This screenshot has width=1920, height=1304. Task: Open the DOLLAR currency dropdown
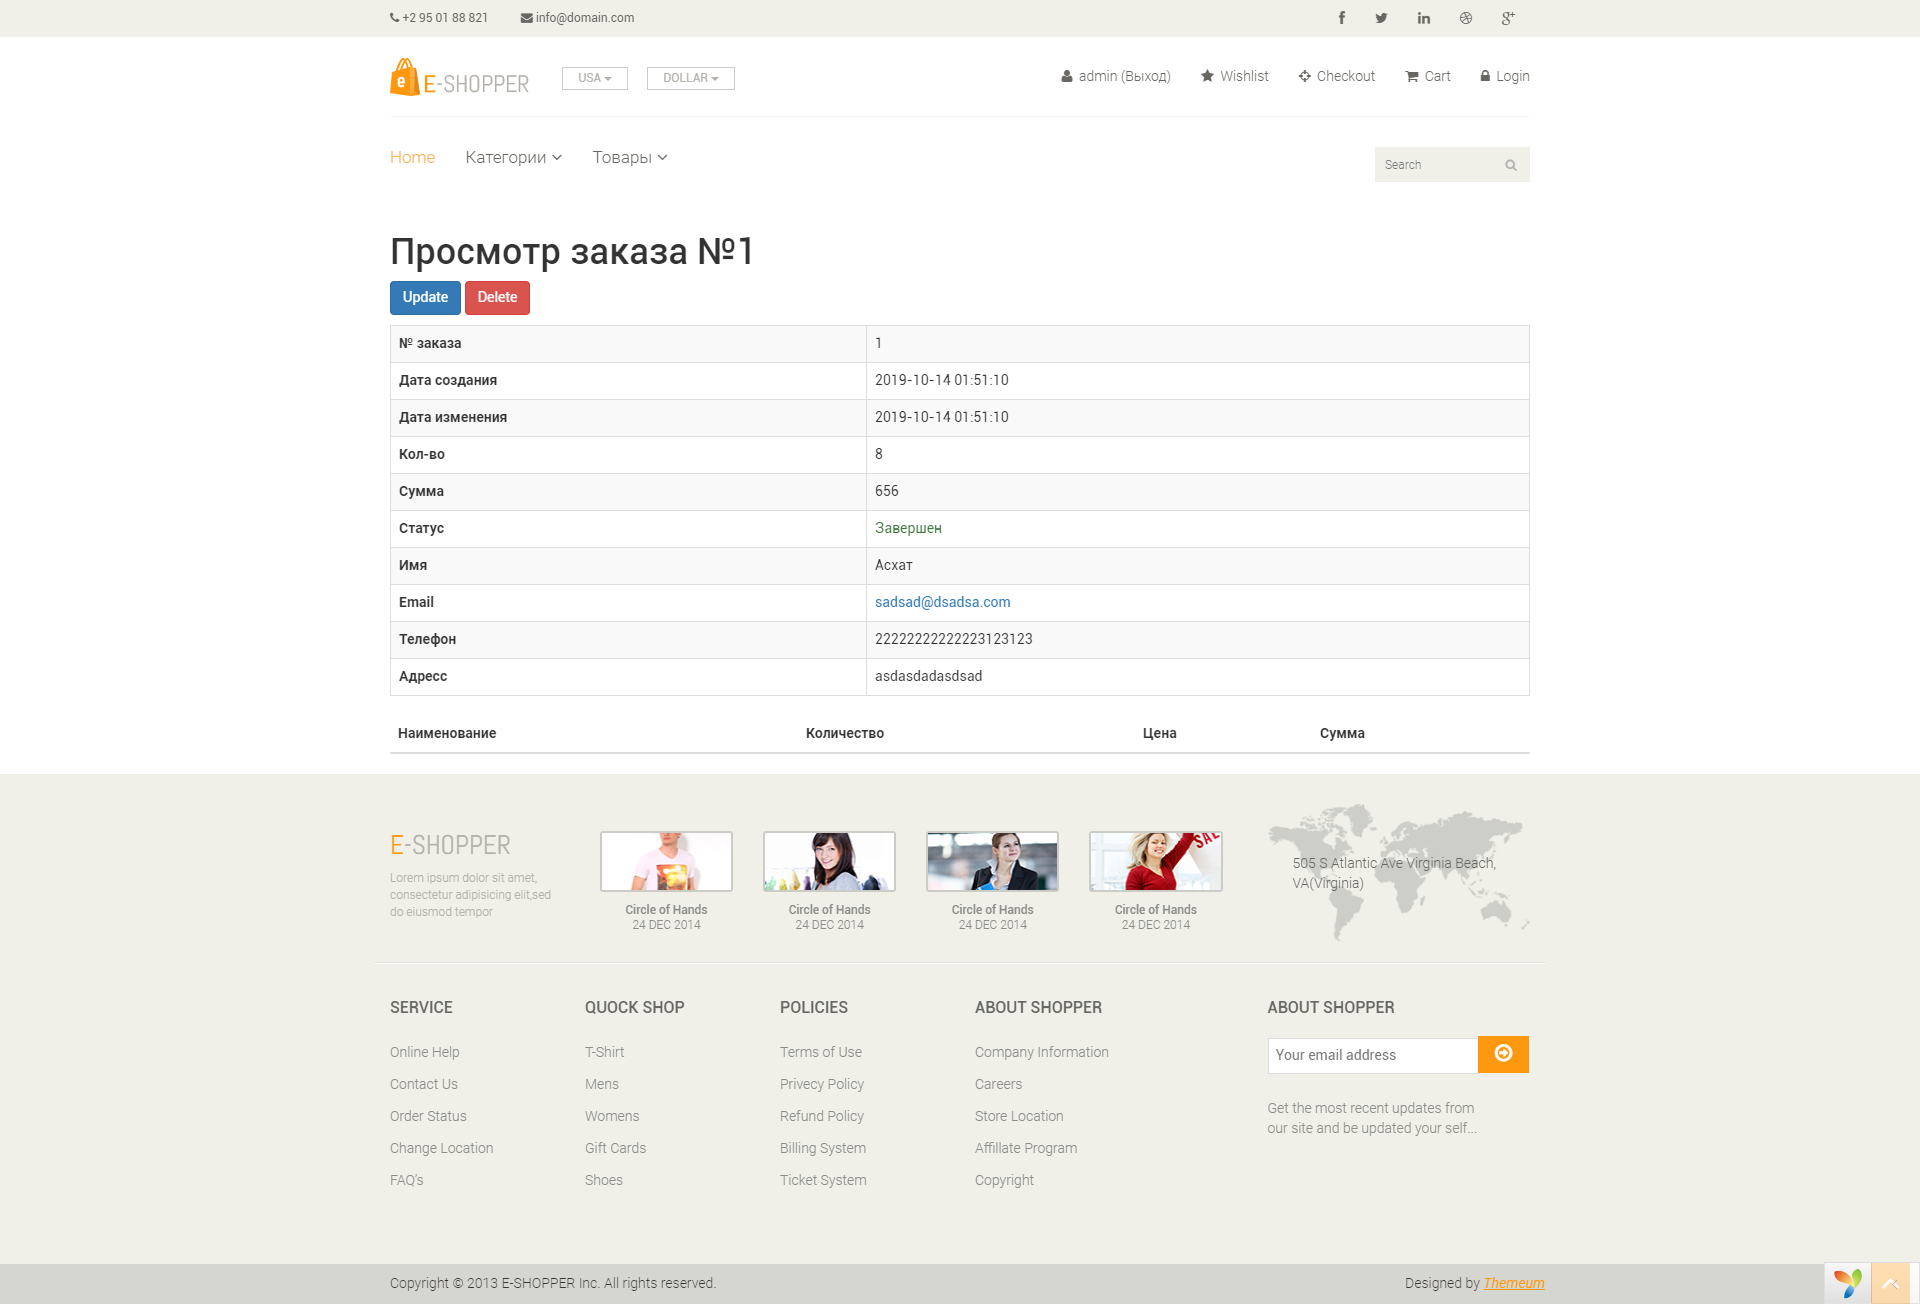[690, 78]
